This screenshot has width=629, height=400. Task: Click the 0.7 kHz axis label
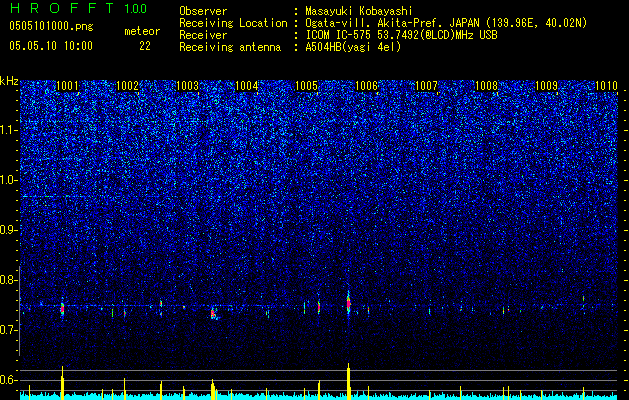click(x=8, y=330)
